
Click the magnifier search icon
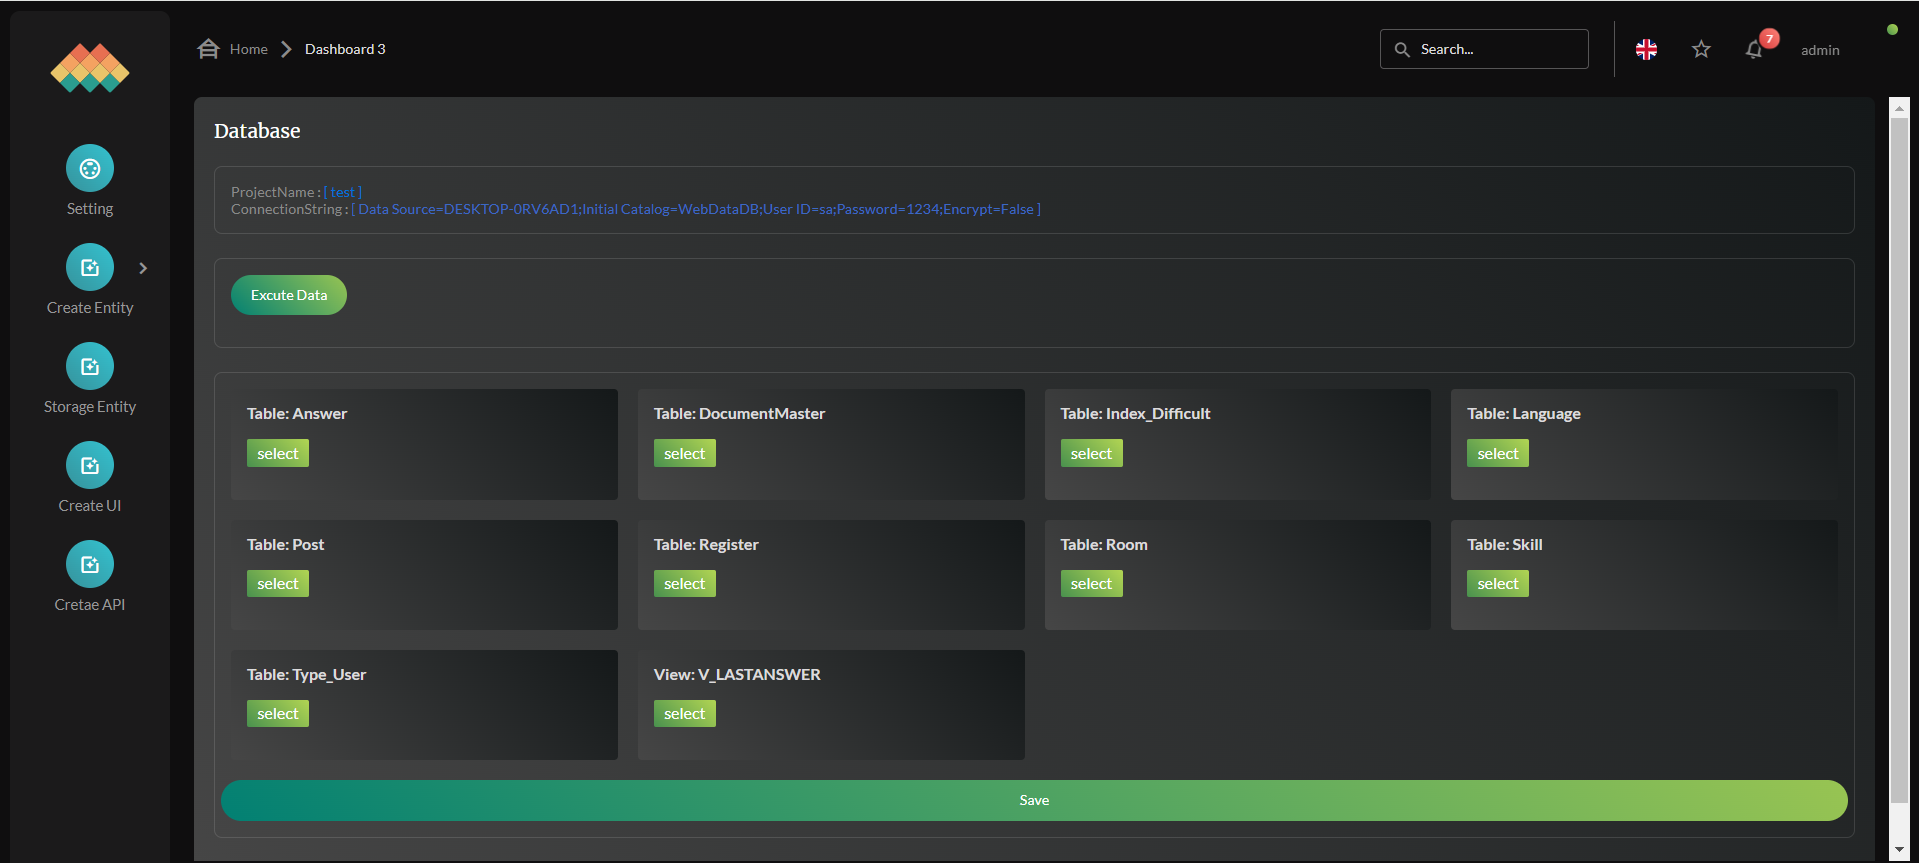(x=1402, y=49)
